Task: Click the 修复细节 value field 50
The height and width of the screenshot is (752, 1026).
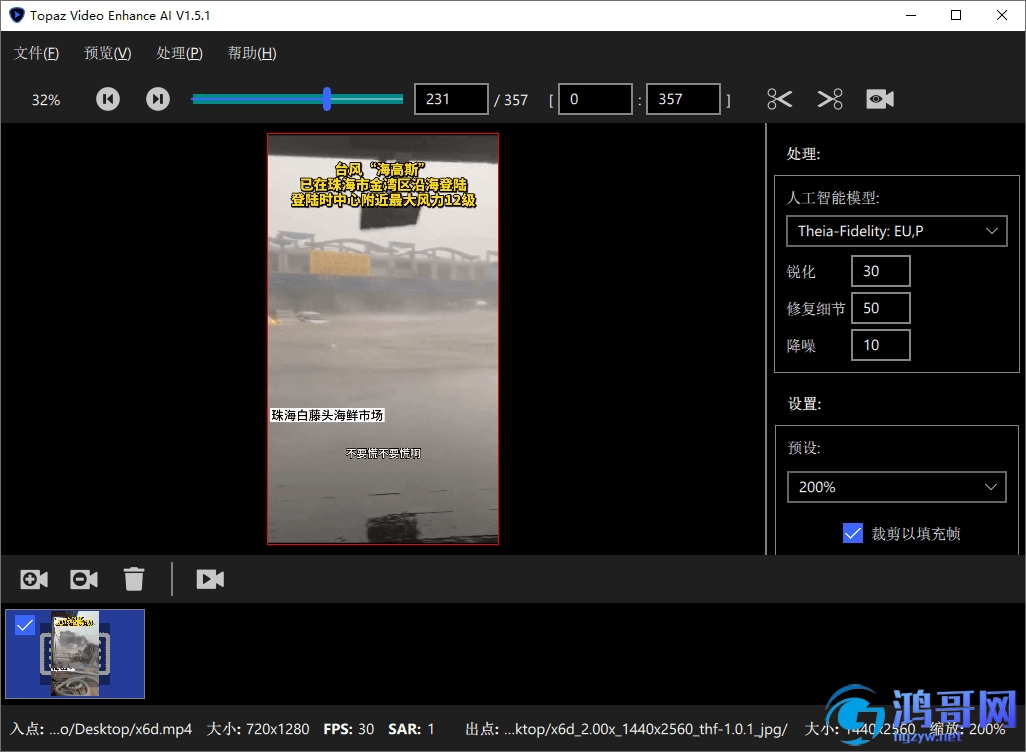Action: pyautogui.click(x=881, y=308)
